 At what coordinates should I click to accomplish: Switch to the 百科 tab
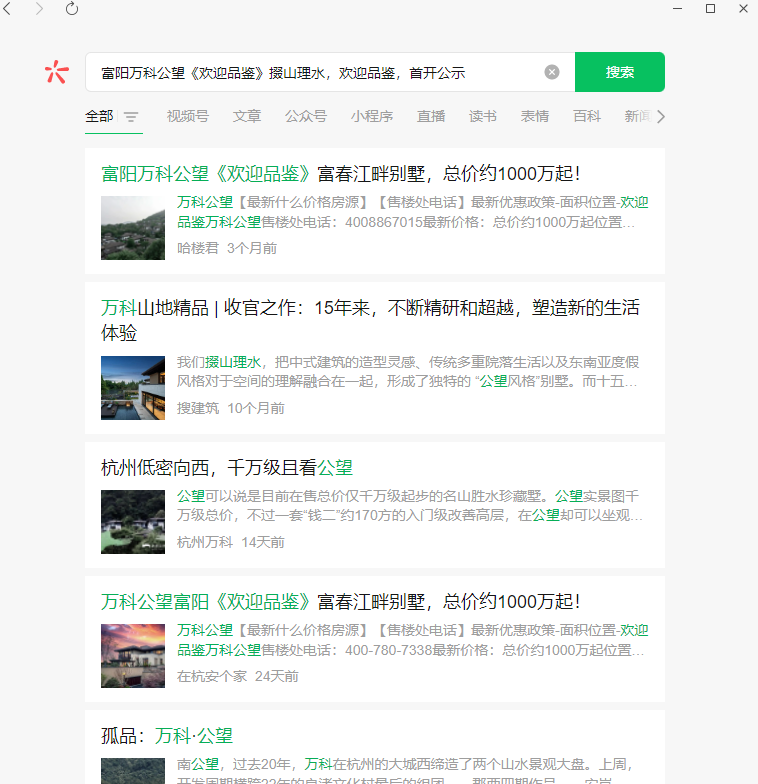tap(586, 116)
